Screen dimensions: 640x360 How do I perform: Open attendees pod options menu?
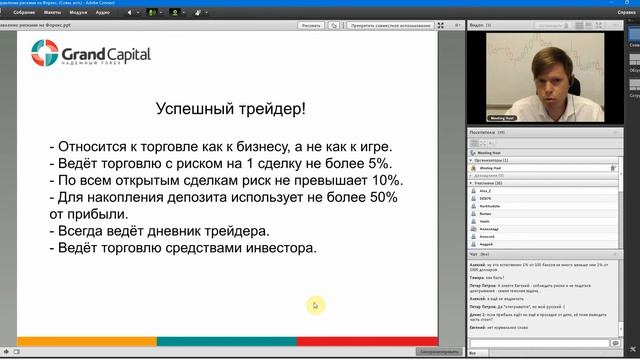click(616, 133)
